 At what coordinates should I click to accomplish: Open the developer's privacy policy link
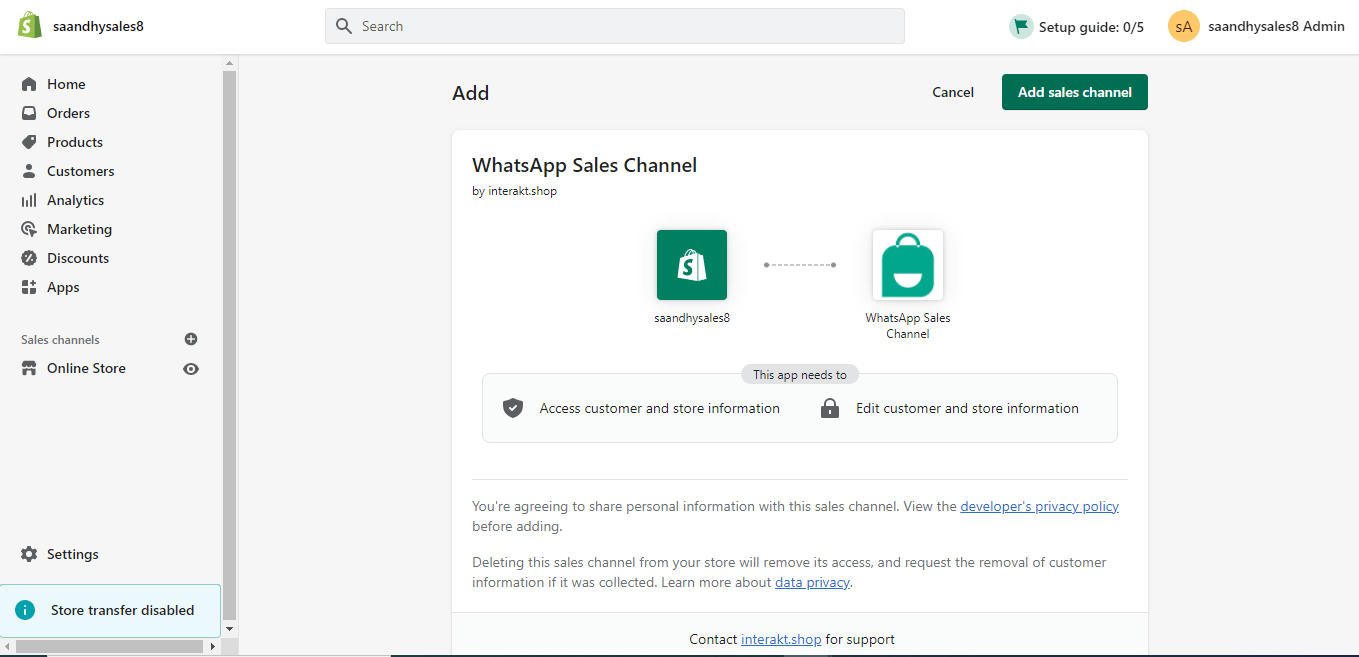(x=1040, y=506)
